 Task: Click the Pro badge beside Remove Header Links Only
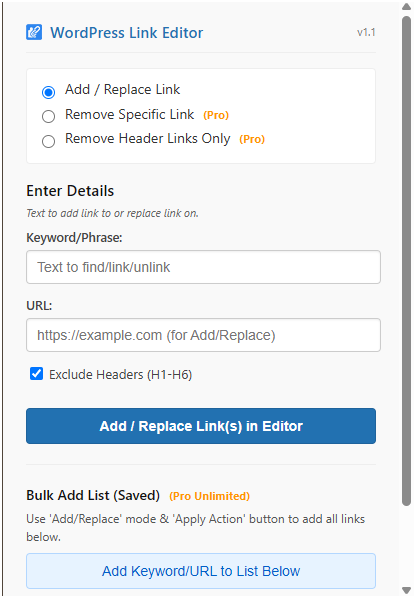click(252, 139)
